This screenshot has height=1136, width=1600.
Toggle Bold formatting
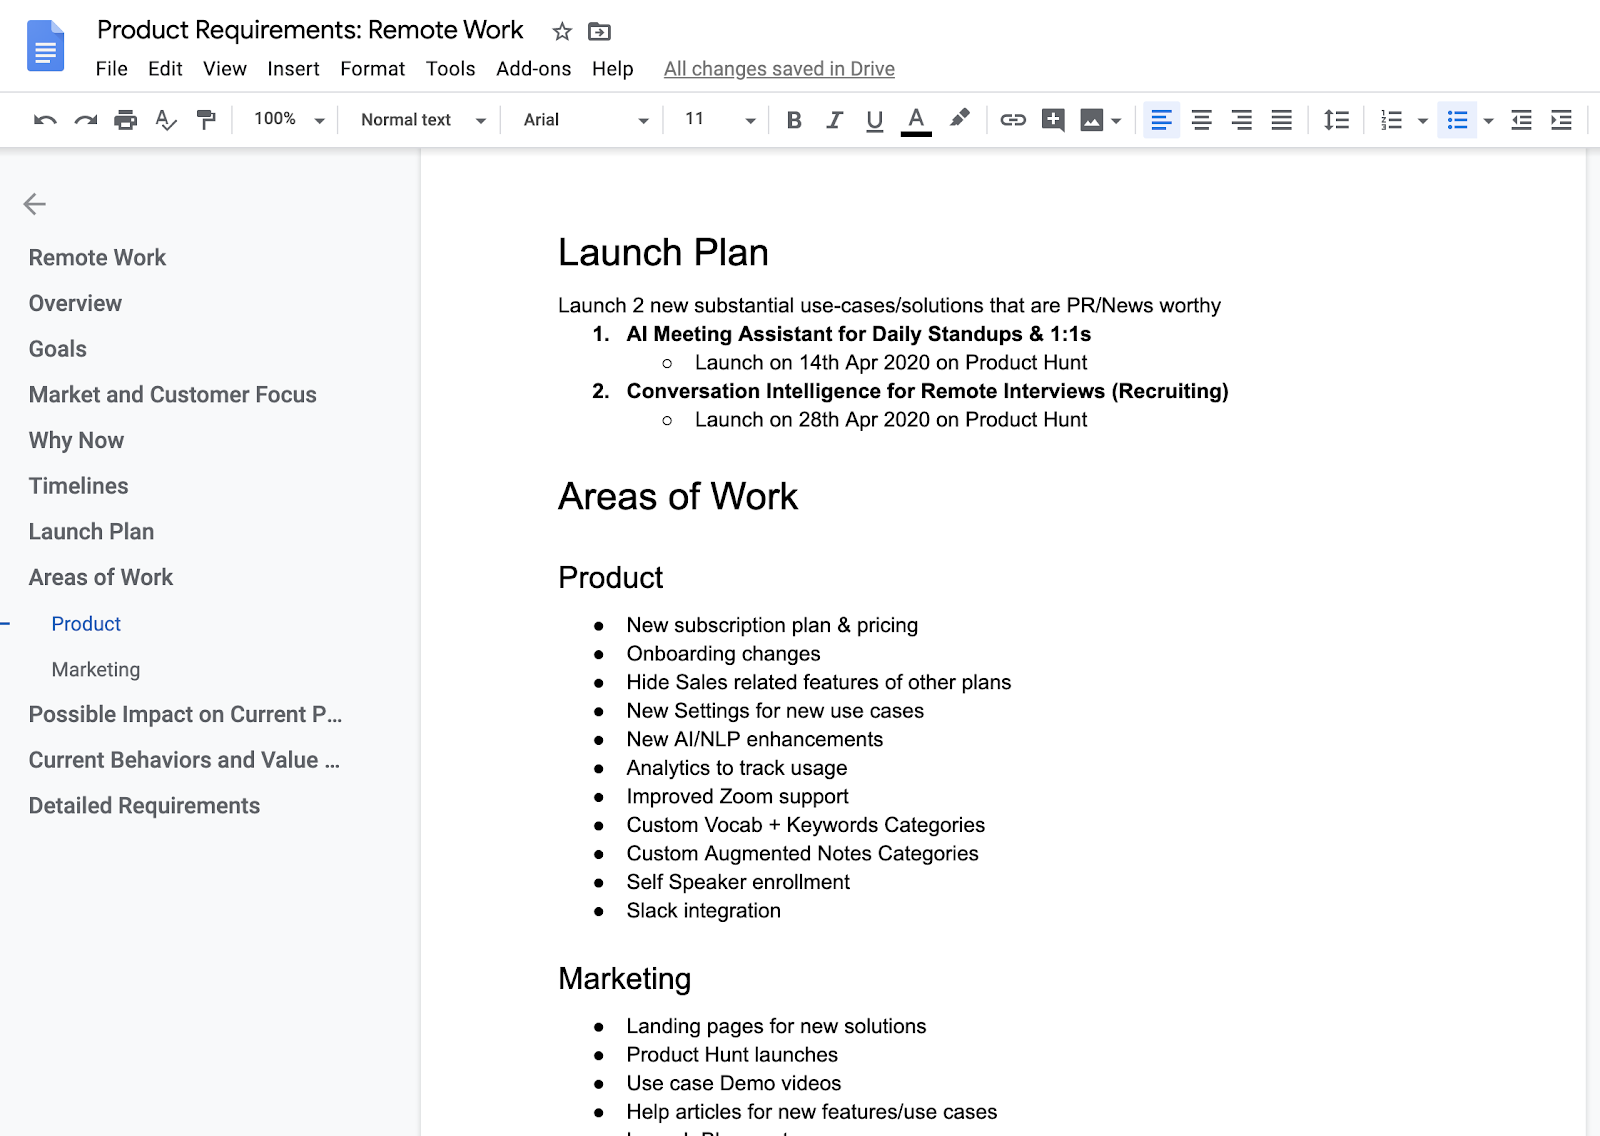pyautogui.click(x=794, y=120)
